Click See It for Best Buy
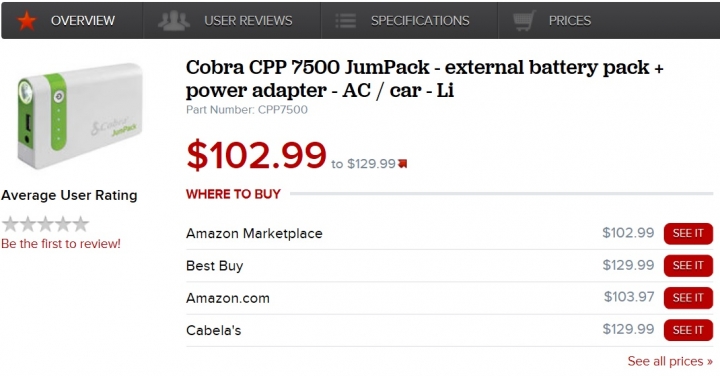Image resolution: width=720 pixels, height=376 pixels. tap(688, 265)
